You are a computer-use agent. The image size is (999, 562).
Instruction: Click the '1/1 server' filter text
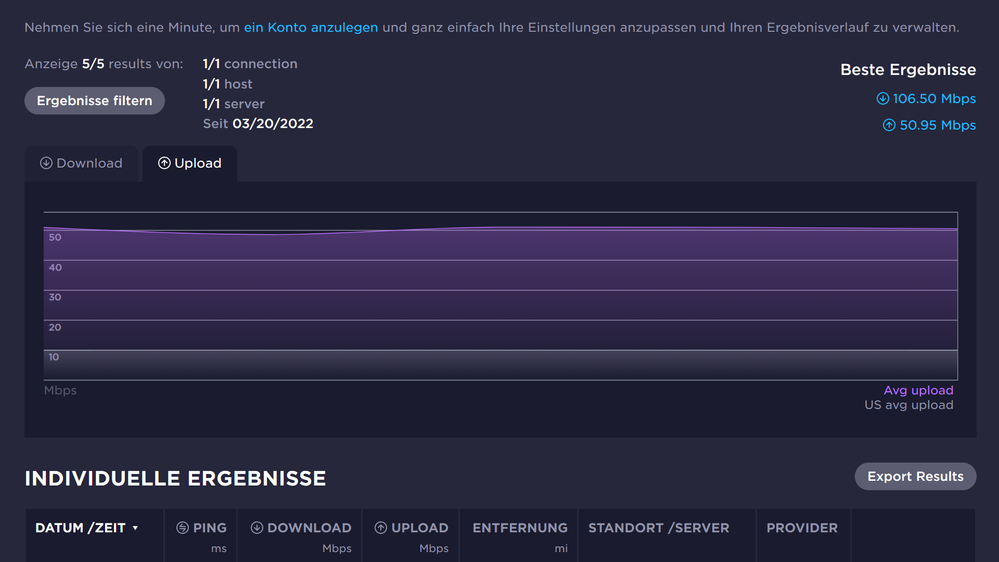pos(233,104)
